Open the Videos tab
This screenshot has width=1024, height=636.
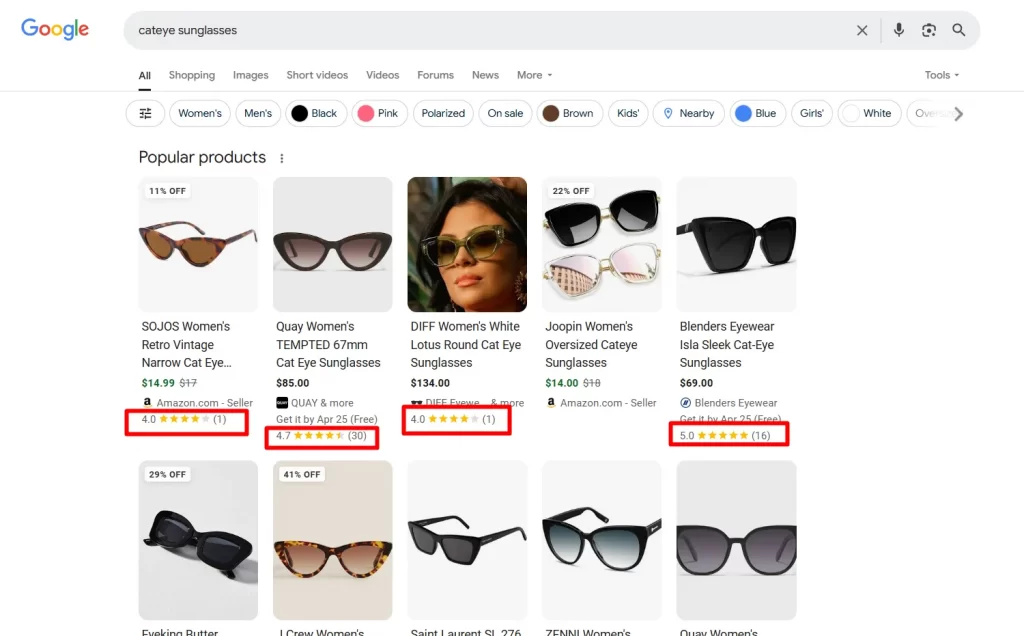[383, 75]
